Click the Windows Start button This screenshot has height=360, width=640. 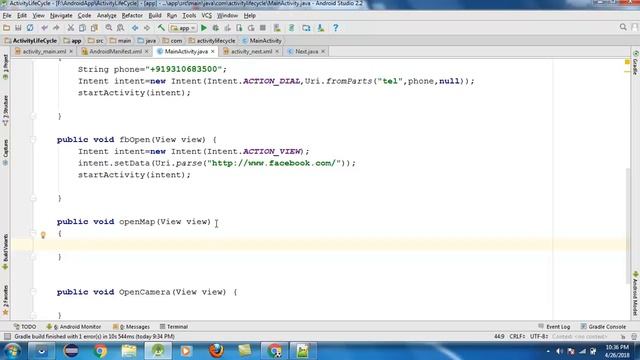[12, 351]
